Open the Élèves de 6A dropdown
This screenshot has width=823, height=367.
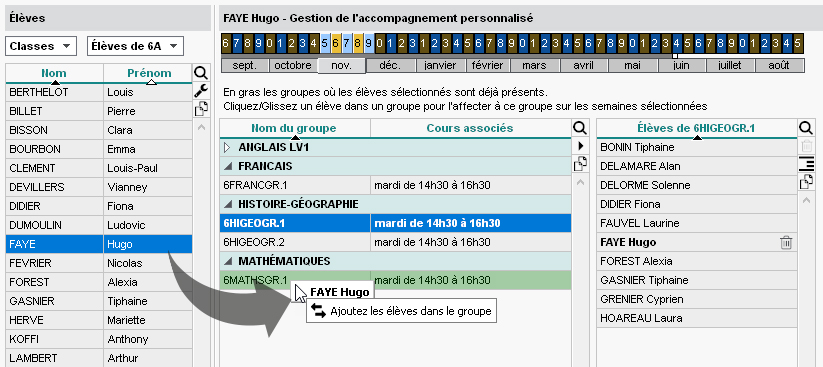point(135,46)
